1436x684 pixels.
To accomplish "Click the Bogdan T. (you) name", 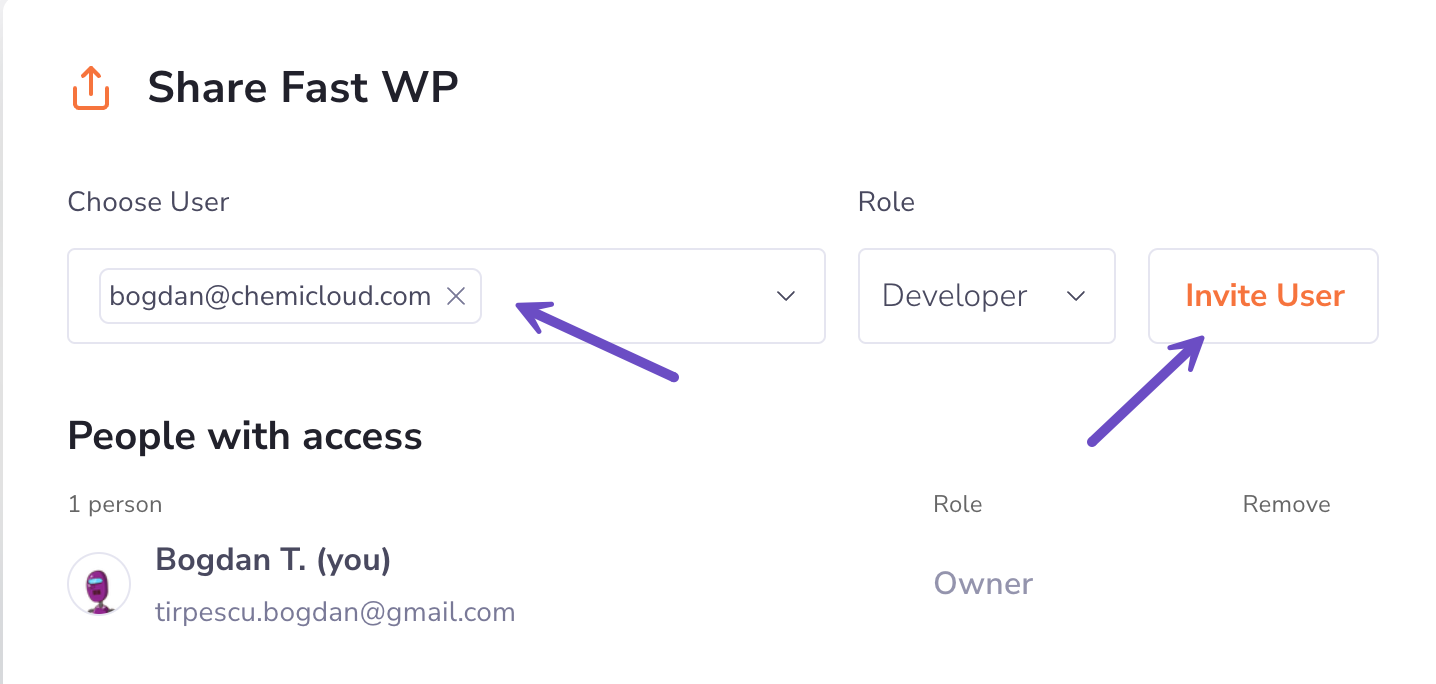I will click(x=273, y=560).
